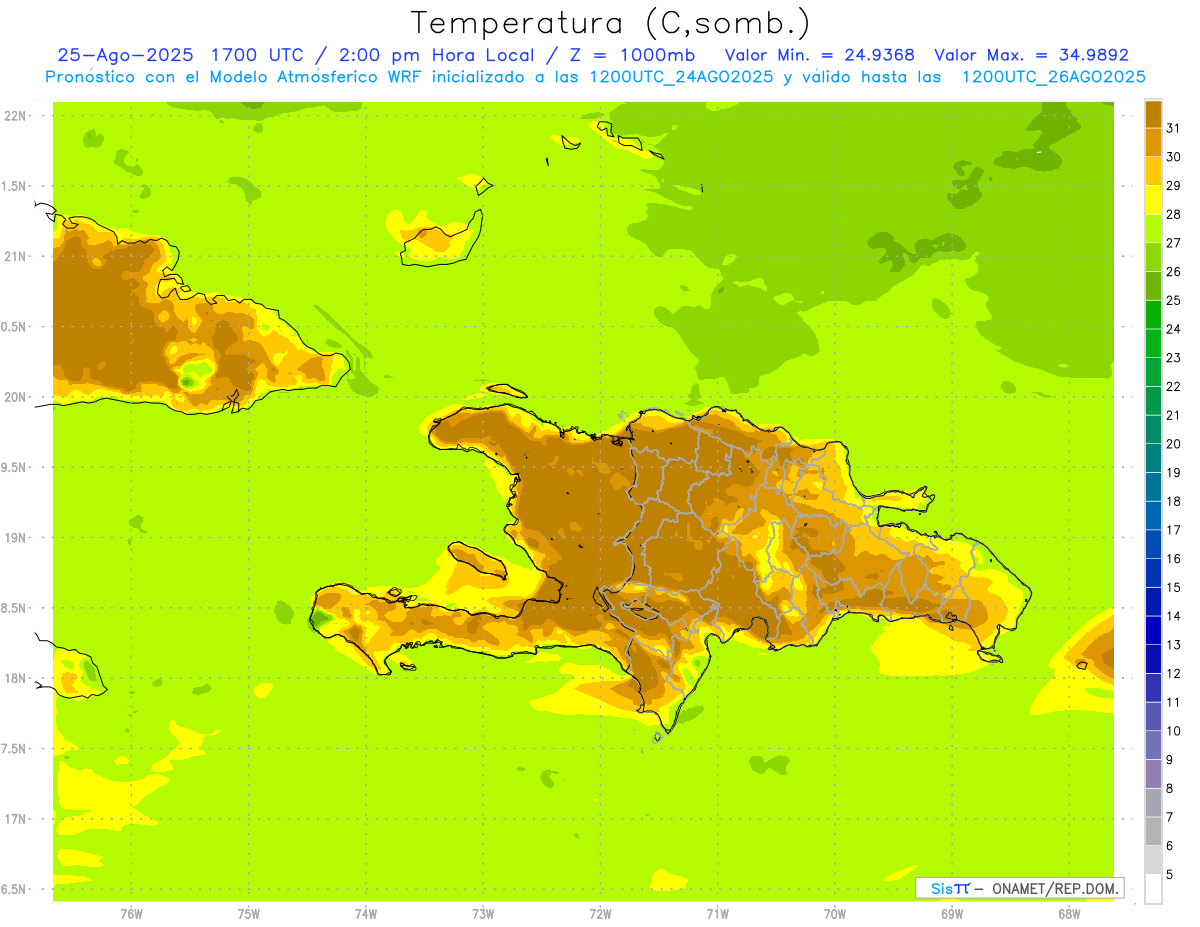Click the '69W' longitude axis label

[x=952, y=914]
